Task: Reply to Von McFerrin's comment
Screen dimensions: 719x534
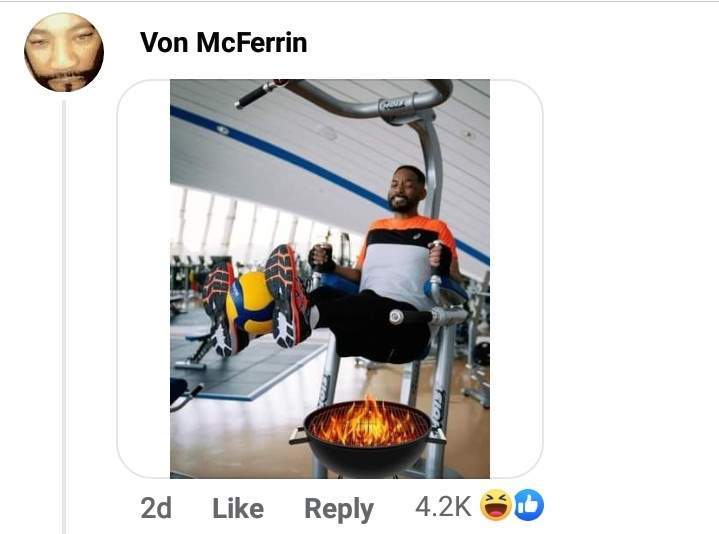Action: pos(339,508)
